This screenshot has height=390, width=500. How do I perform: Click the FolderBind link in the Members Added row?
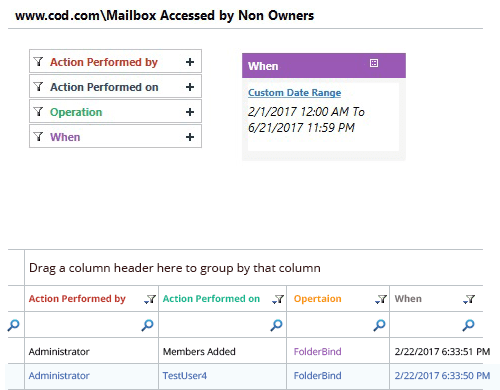317,351
